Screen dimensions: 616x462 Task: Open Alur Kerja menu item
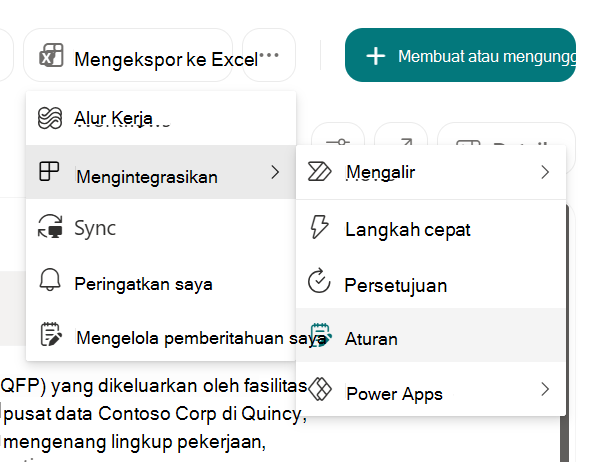161,118
